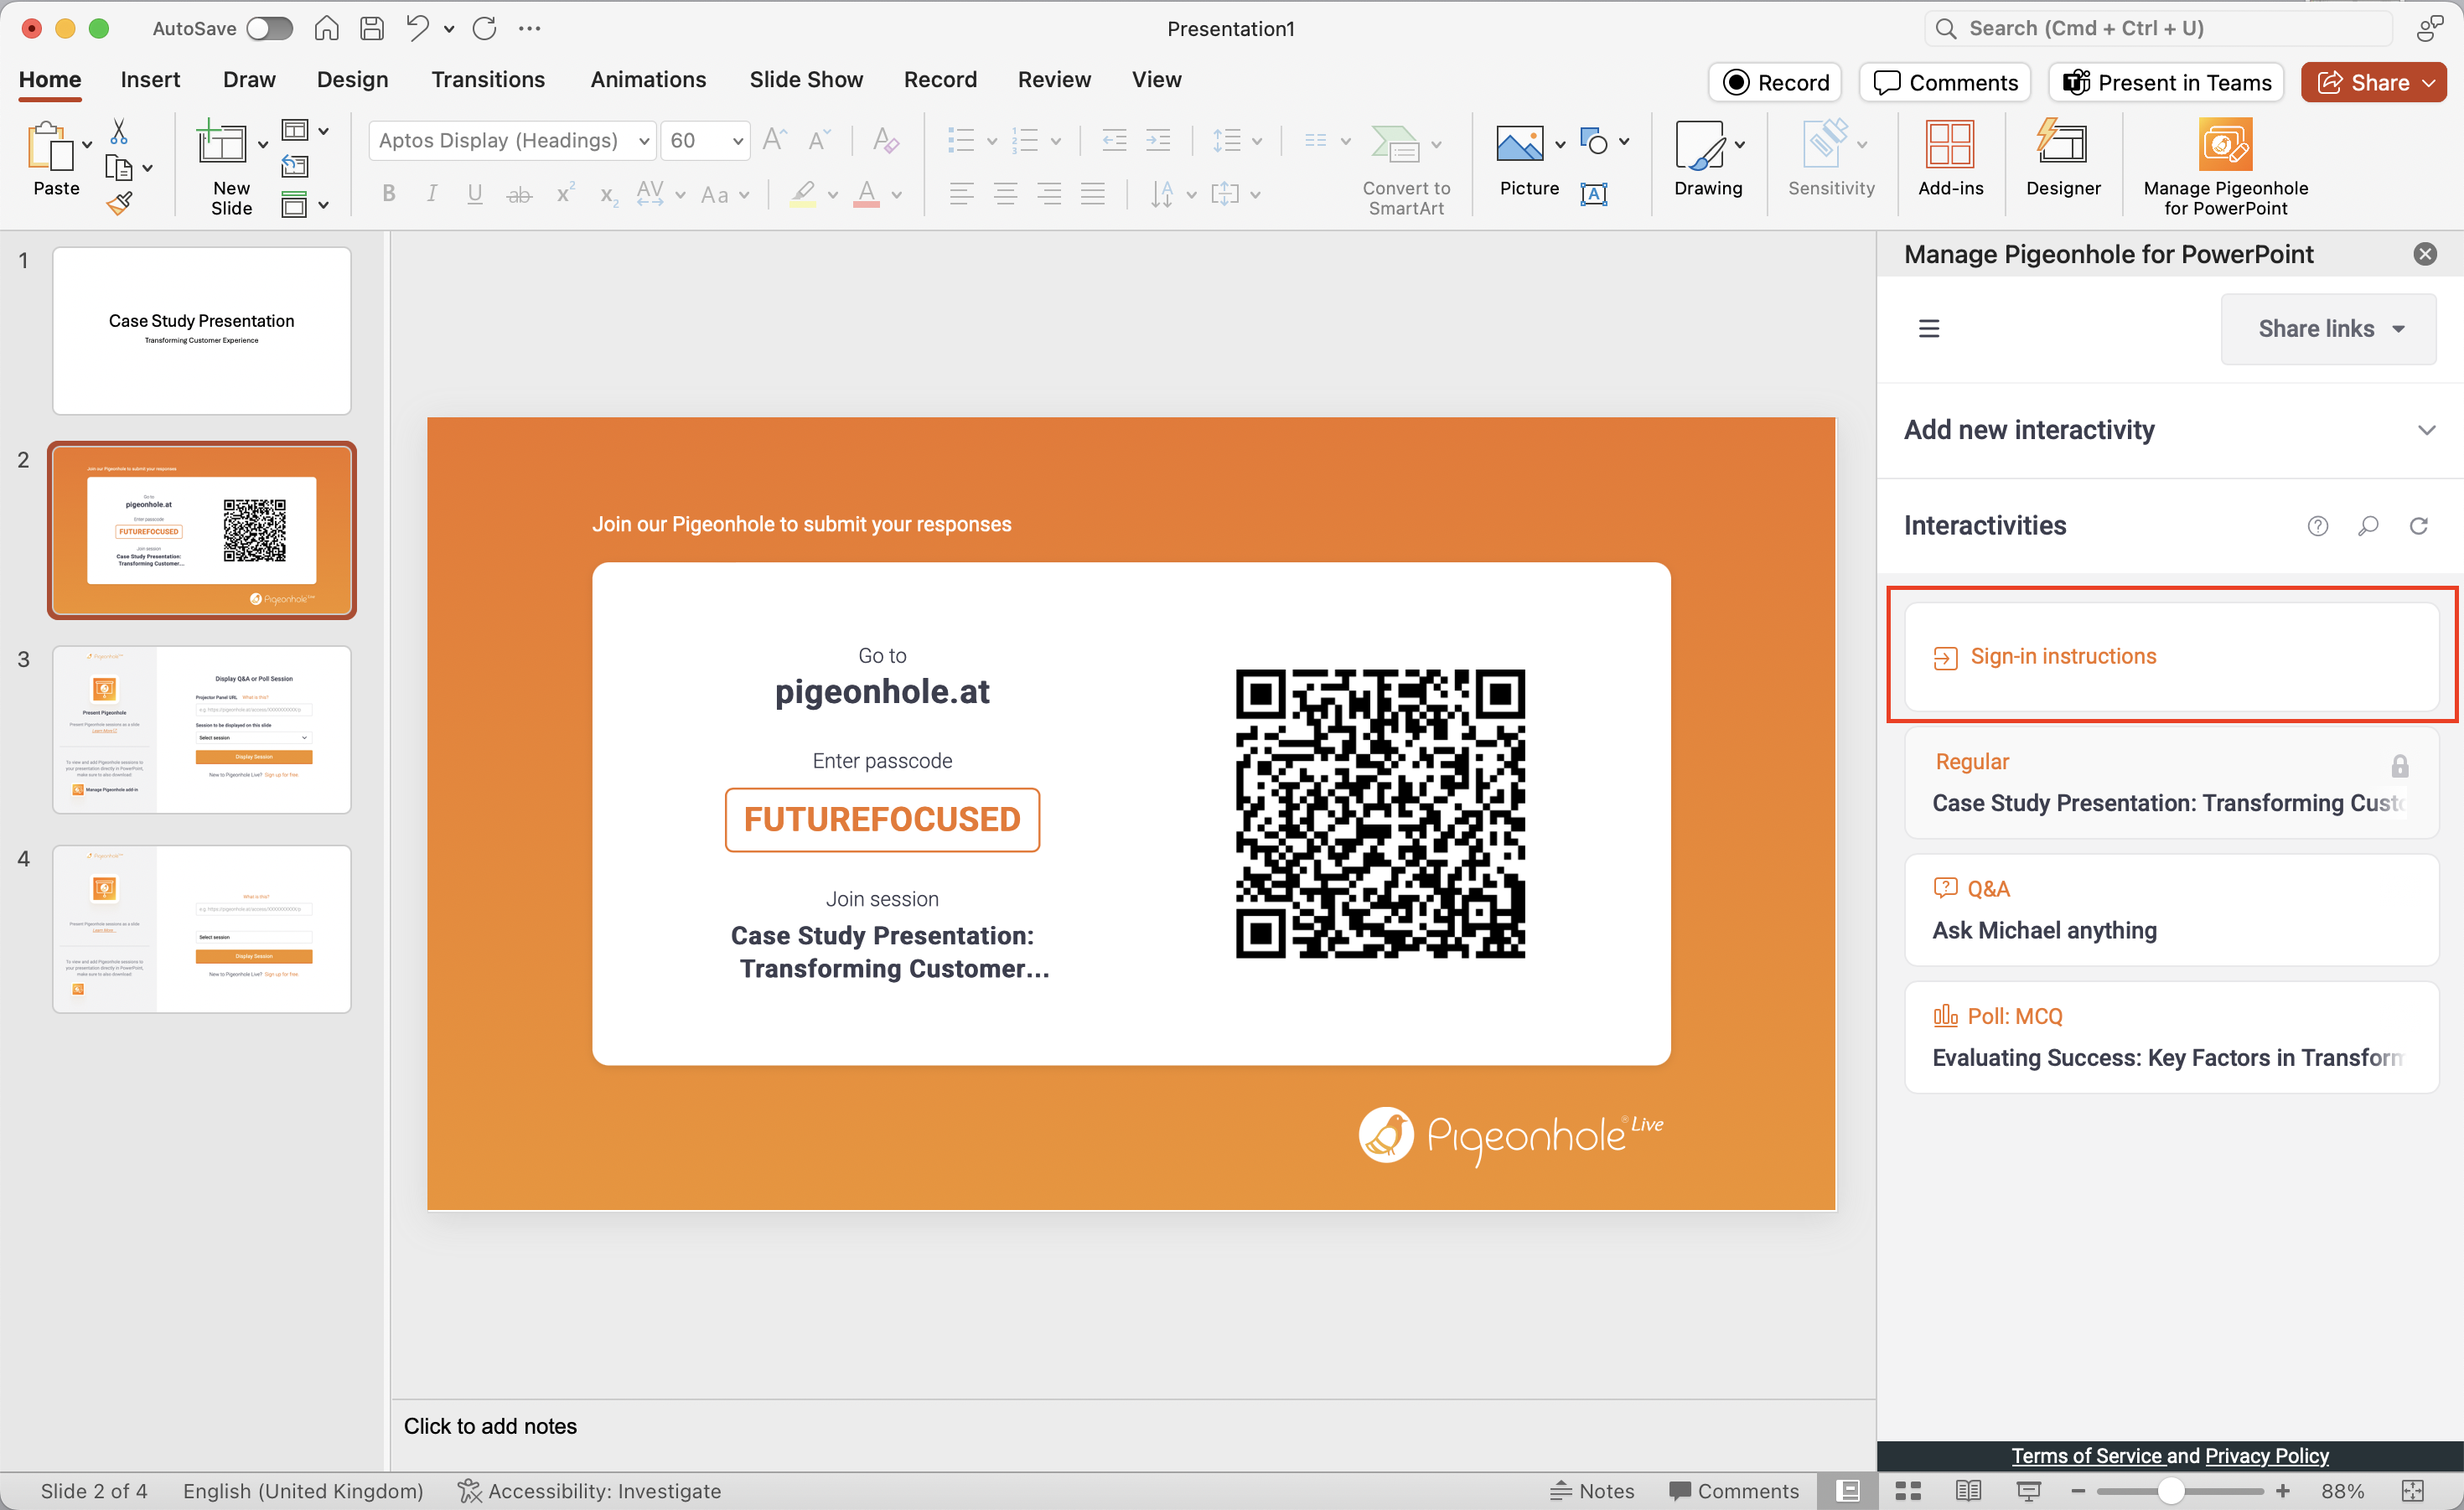Screen dimensions: 2464x1510
Task: Click the Interactivities help icon
Action: point(2317,526)
